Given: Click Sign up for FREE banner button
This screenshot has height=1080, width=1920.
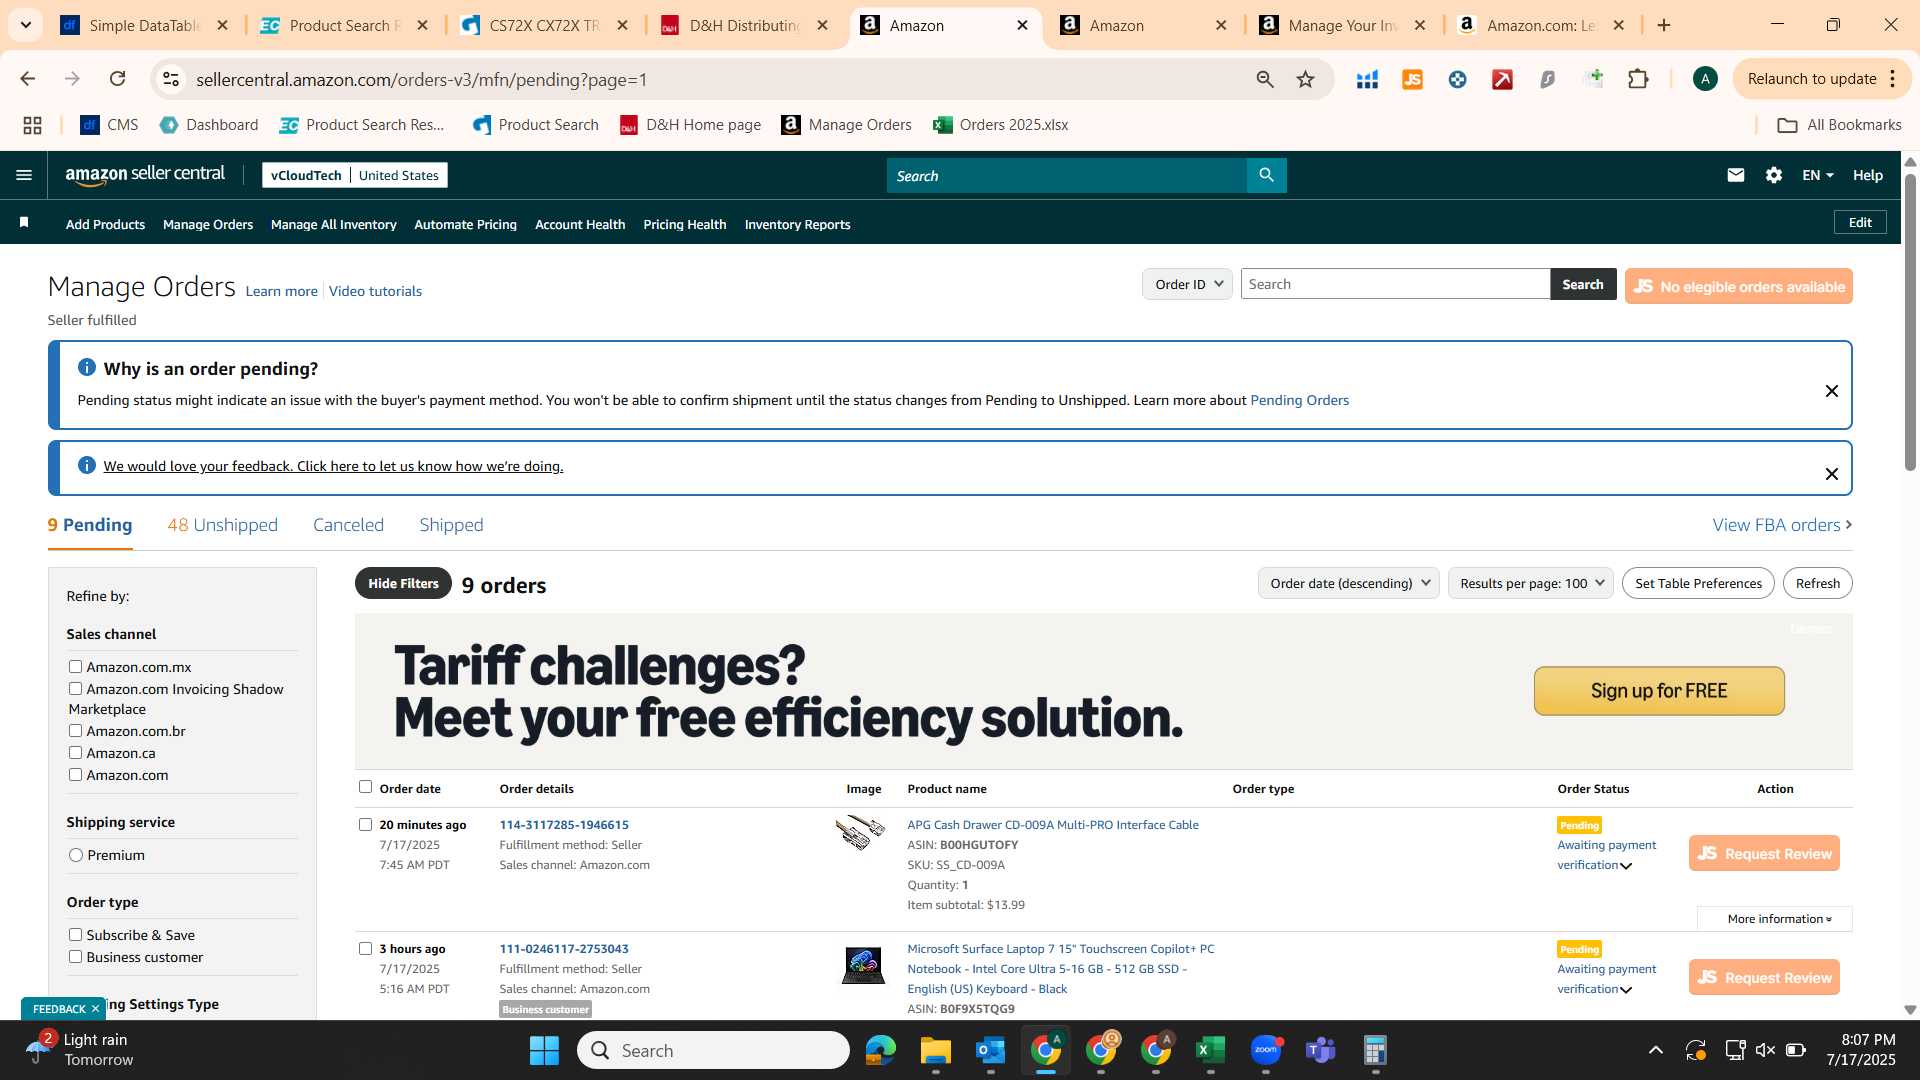Looking at the screenshot, I should pos(1659,691).
